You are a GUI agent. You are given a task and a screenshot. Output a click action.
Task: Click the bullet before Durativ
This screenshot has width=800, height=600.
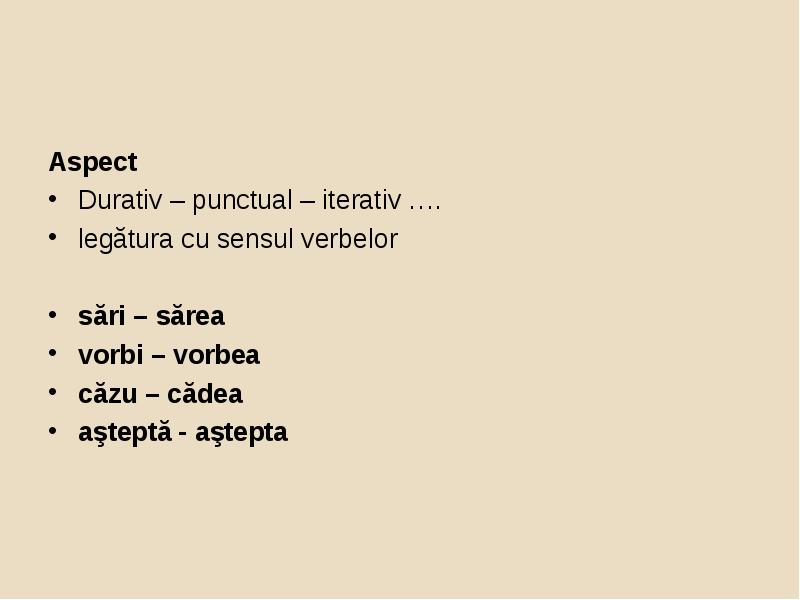53,199
